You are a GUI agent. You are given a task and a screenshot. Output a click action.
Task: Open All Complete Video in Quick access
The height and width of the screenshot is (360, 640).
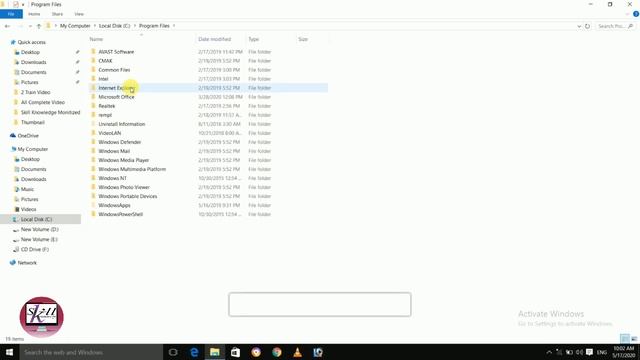tap(42, 102)
